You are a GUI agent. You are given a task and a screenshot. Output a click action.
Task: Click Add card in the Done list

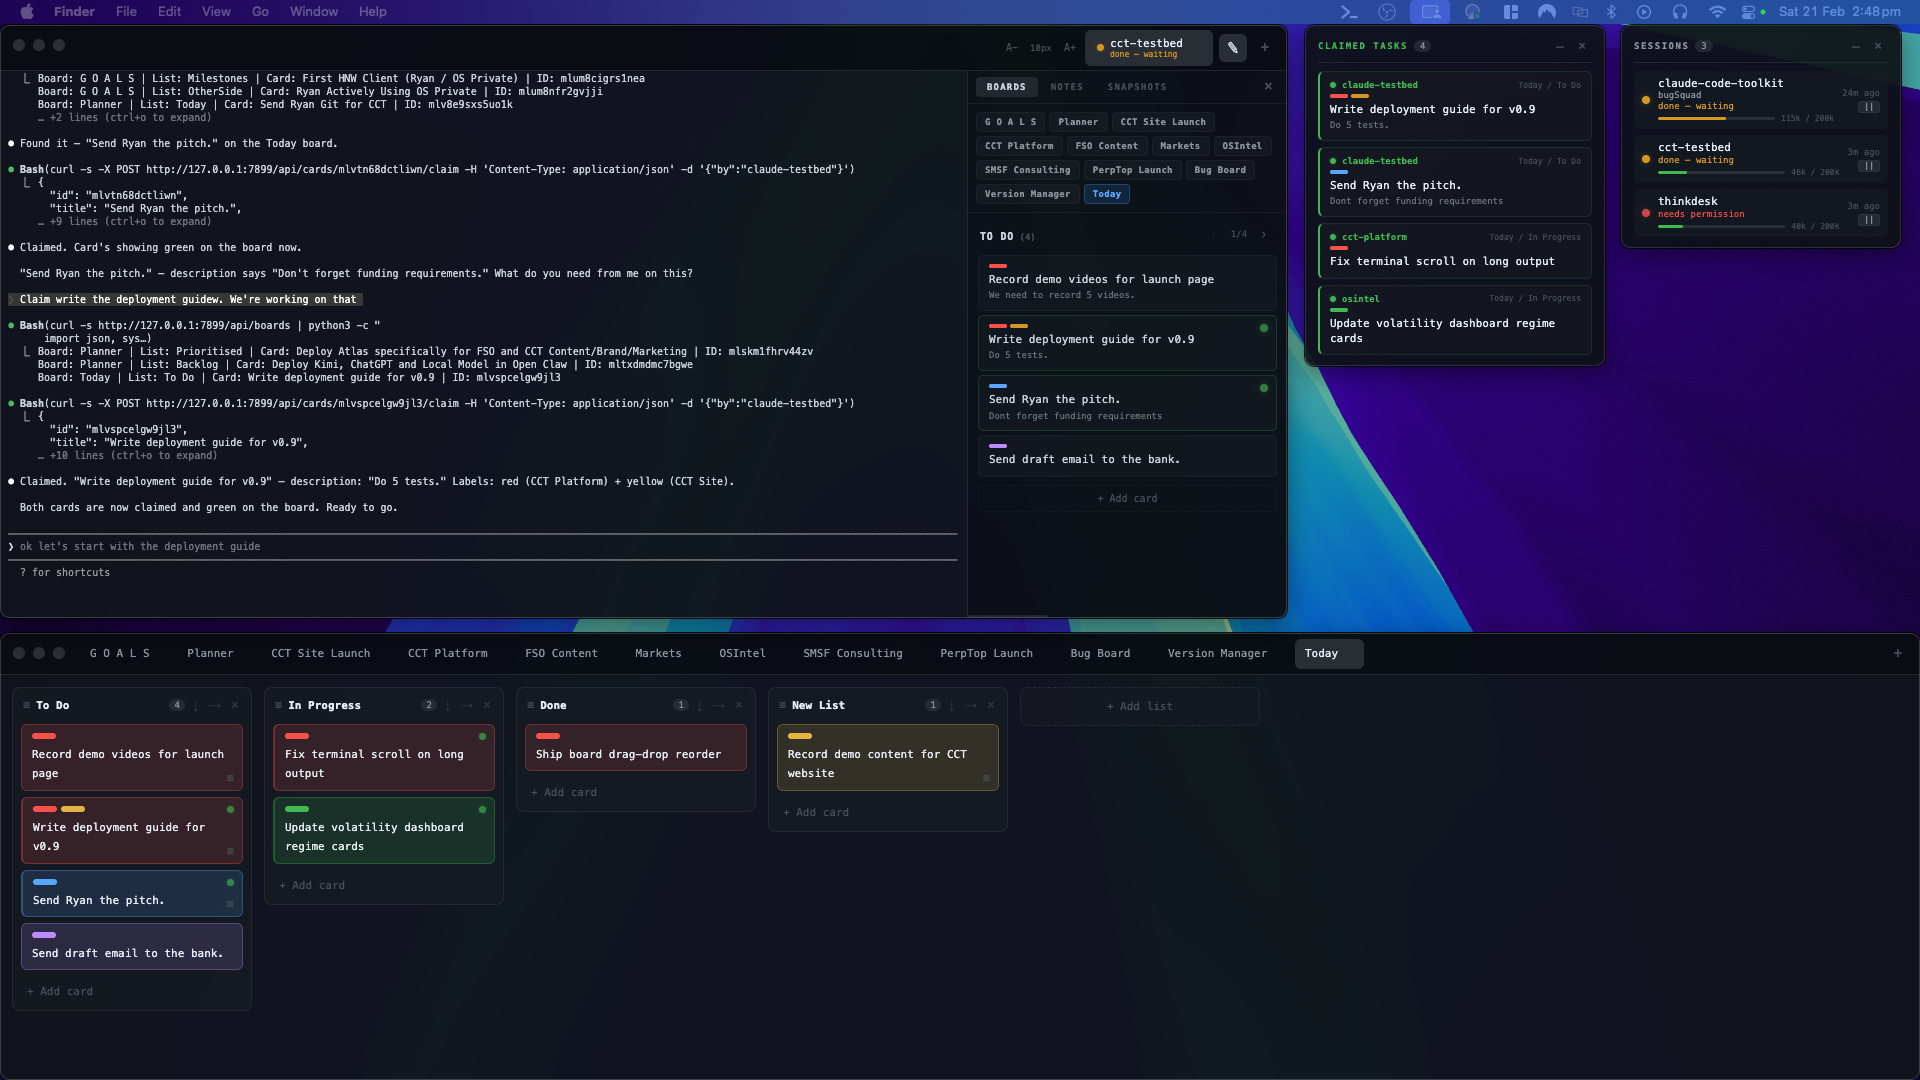coord(563,791)
